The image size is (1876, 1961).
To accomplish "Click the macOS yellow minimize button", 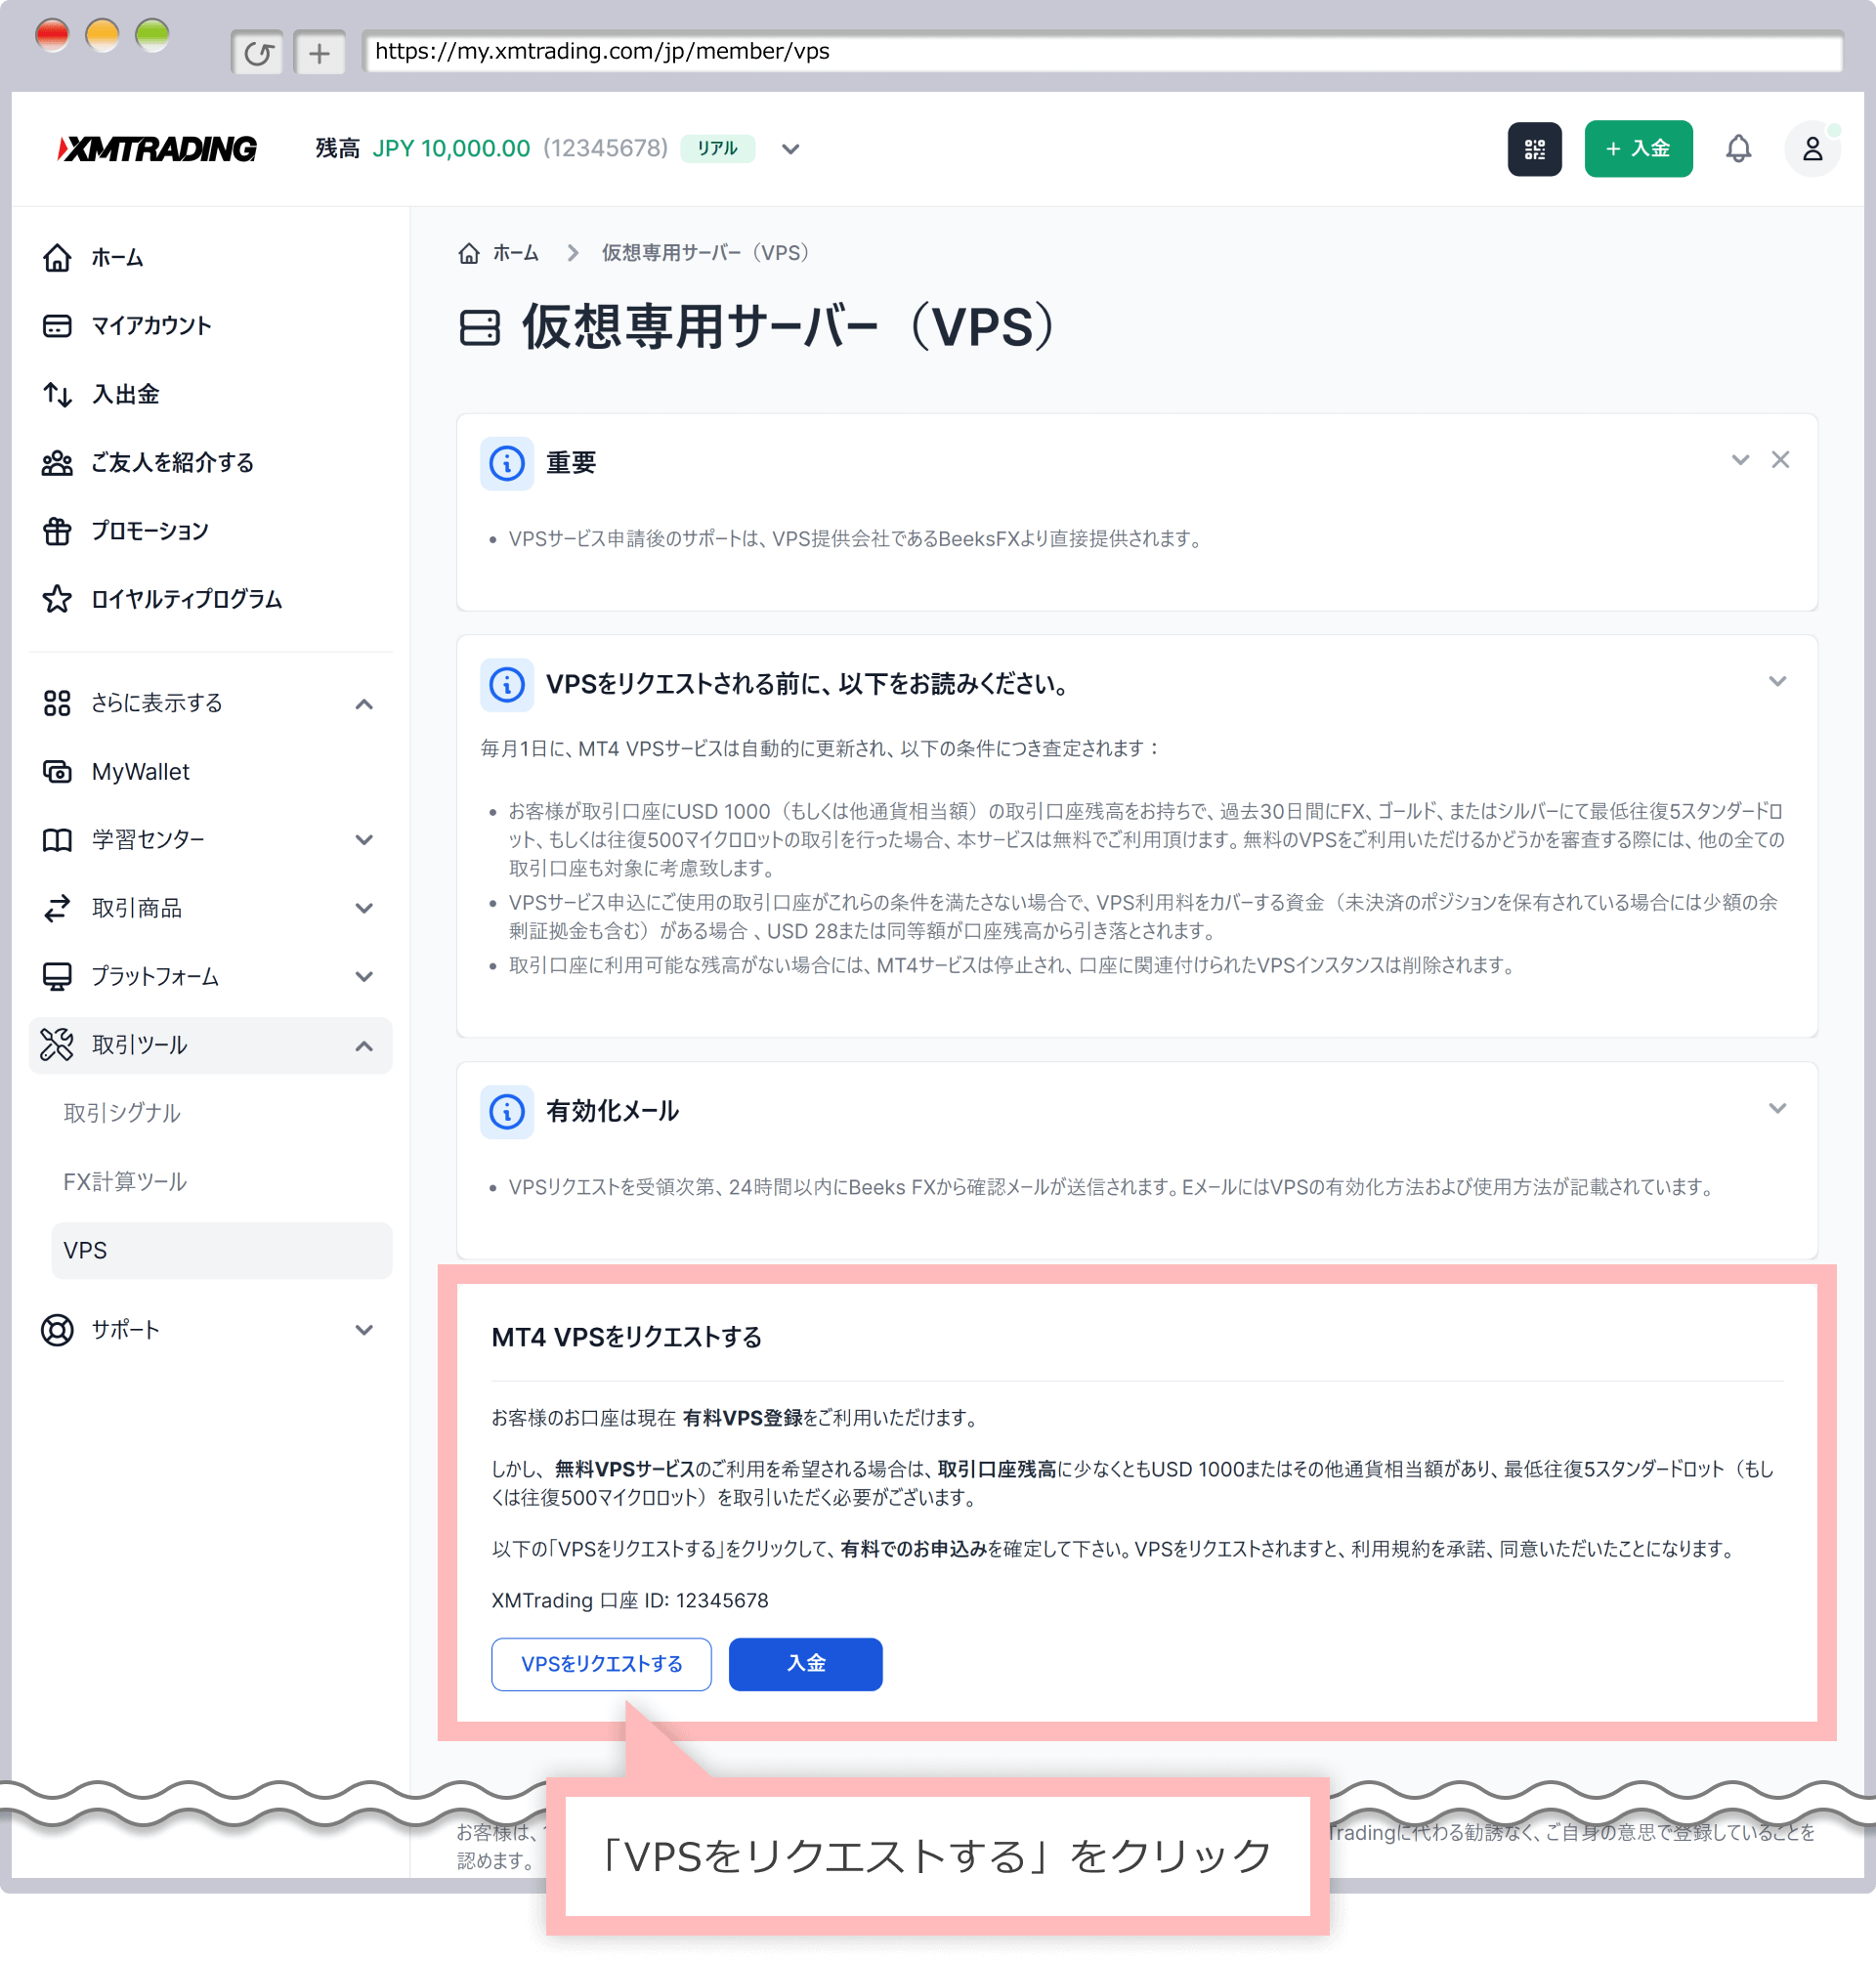I will click(x=102, y=35).
